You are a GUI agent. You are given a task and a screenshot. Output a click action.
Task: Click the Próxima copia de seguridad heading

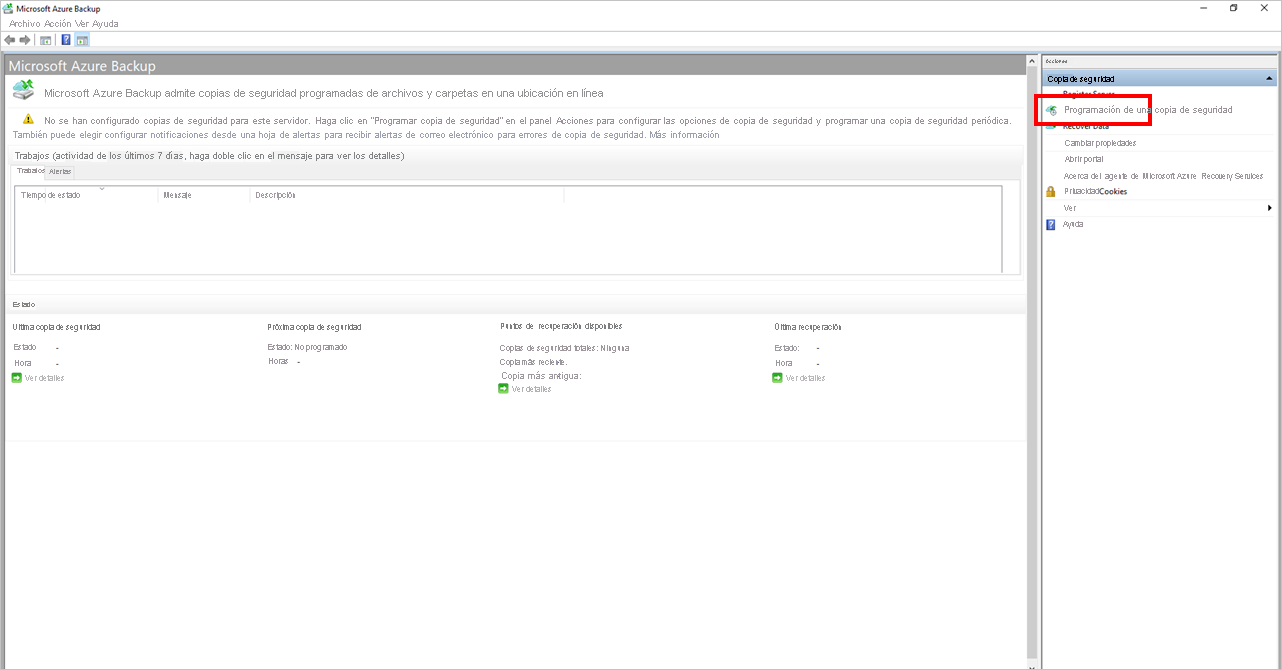click(x=314, y=327)
